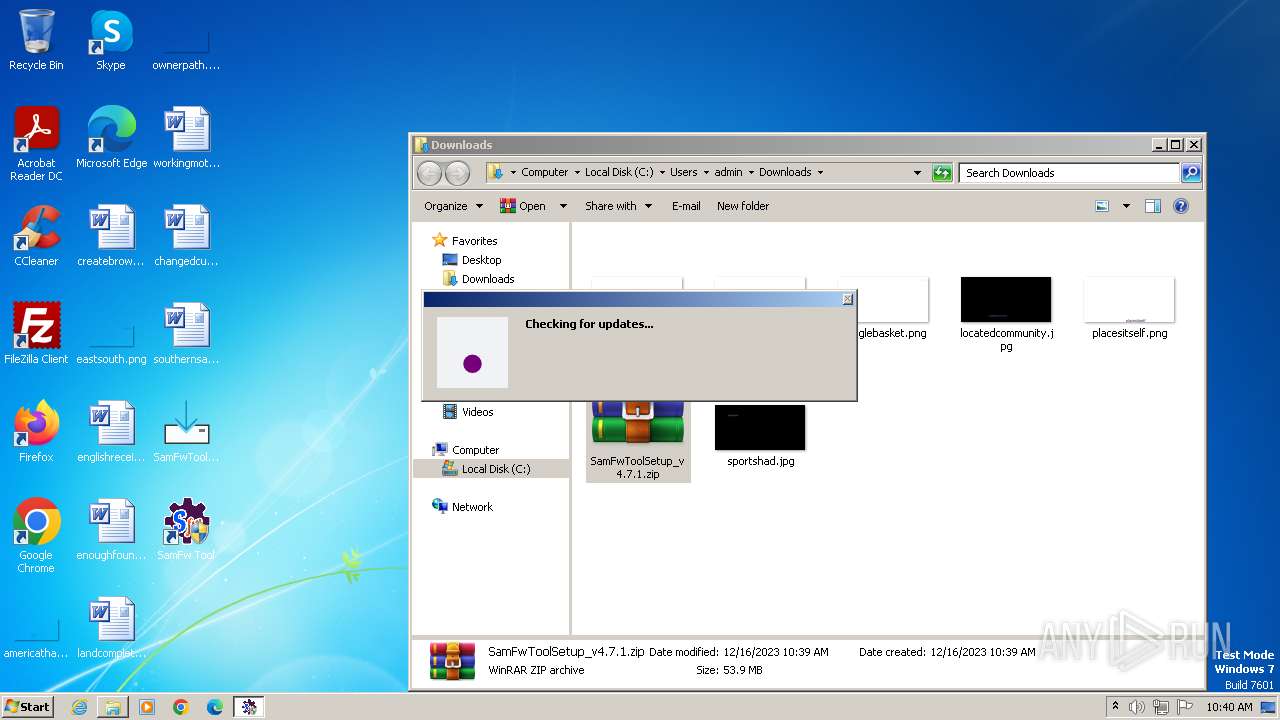Launch Skype from the desktop
This screenshot has height=720, width=1280.
tap(110, 40)
